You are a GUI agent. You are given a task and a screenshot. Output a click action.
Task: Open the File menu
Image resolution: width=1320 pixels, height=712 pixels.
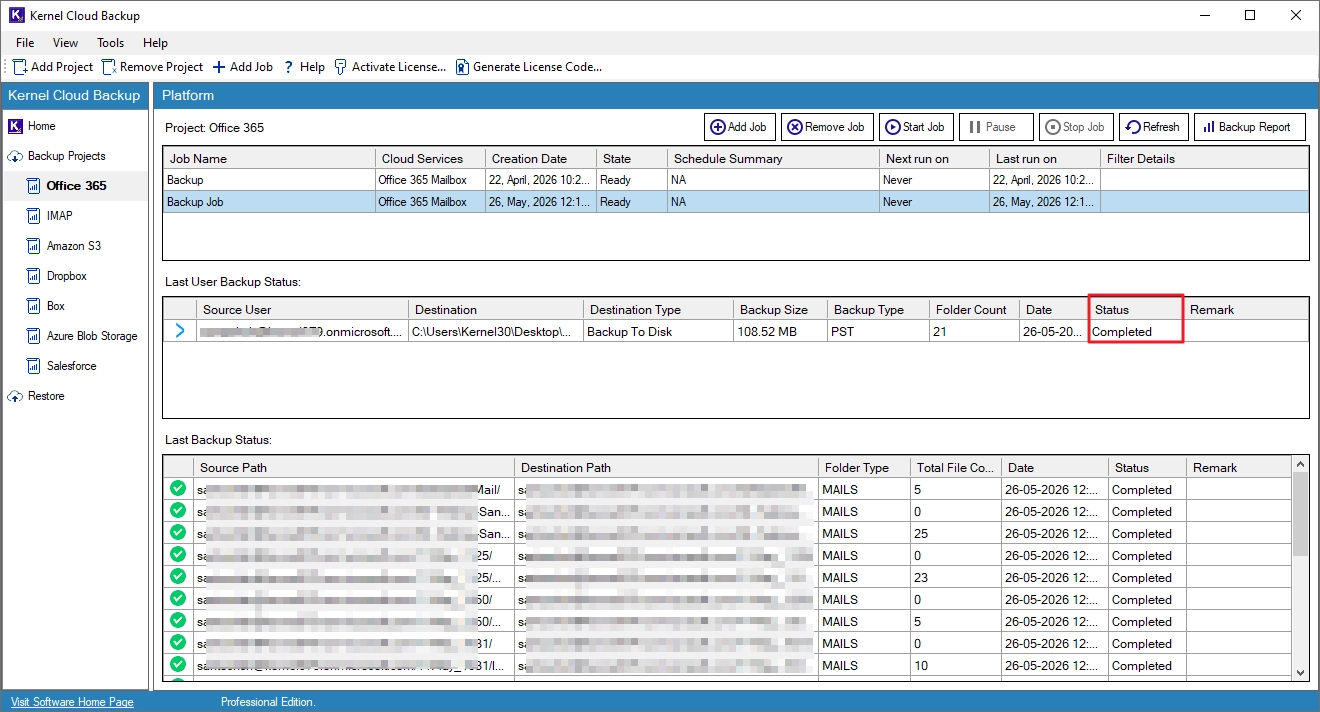(x=25, y=43)
